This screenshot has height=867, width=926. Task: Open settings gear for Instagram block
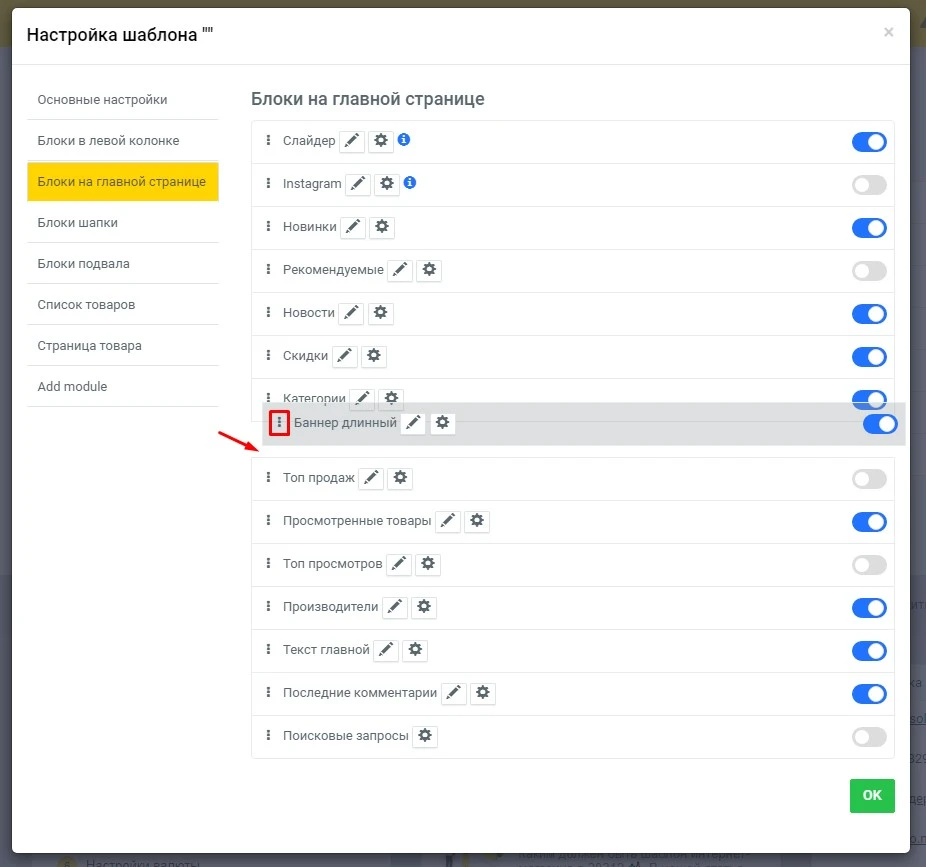click(x=387, y=184)
